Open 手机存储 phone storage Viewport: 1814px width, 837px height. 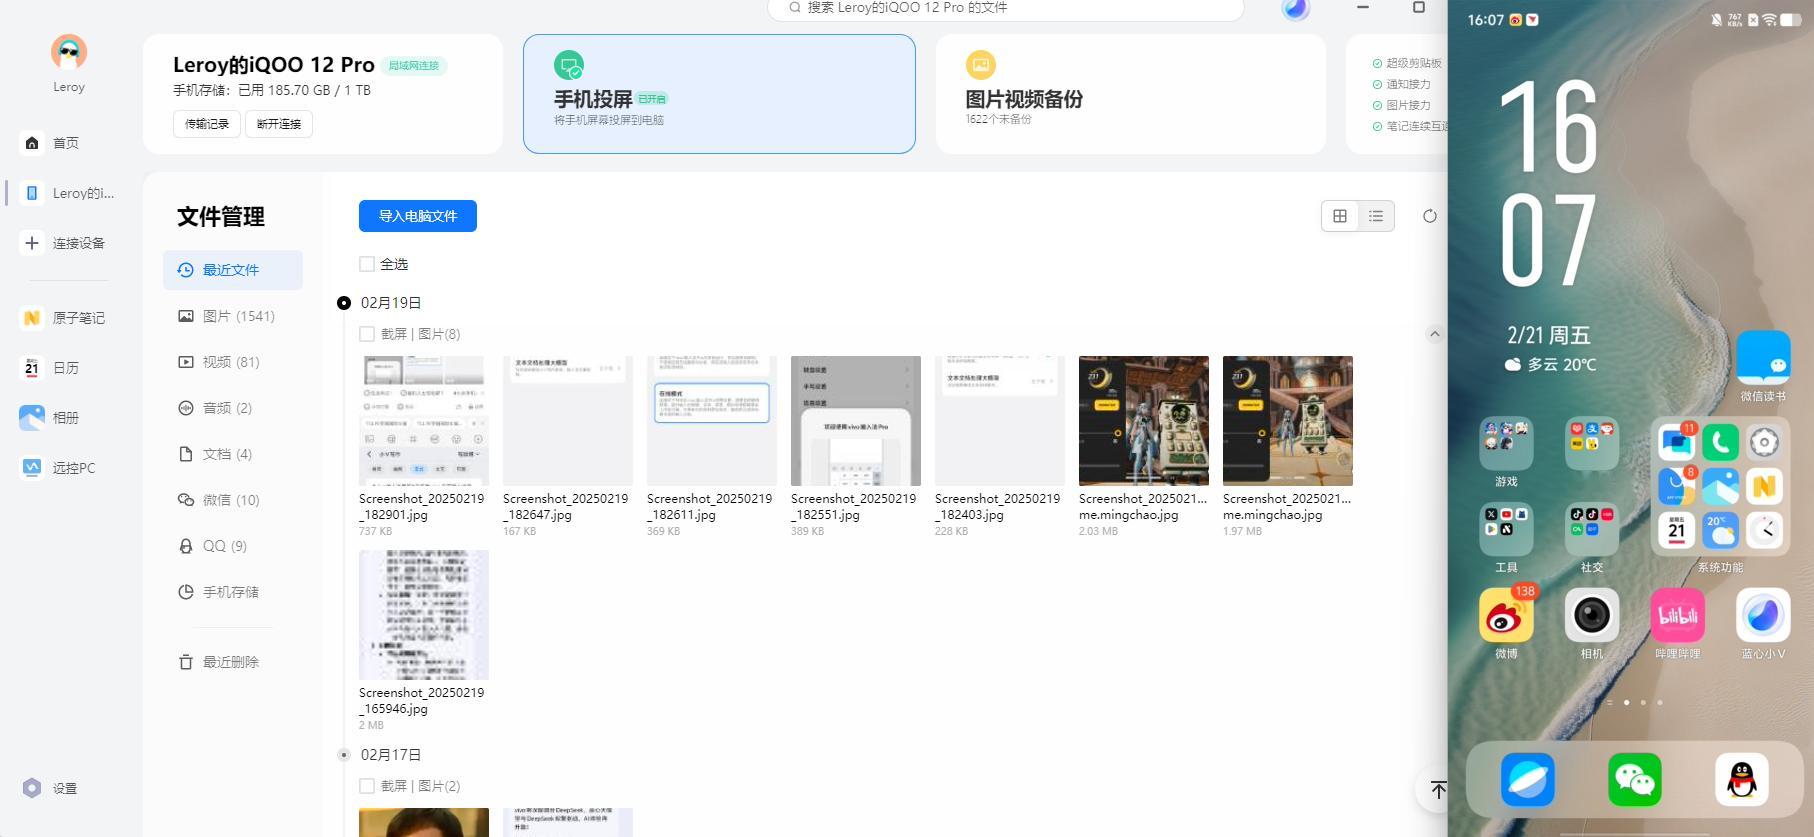click(x=233, y=592)
